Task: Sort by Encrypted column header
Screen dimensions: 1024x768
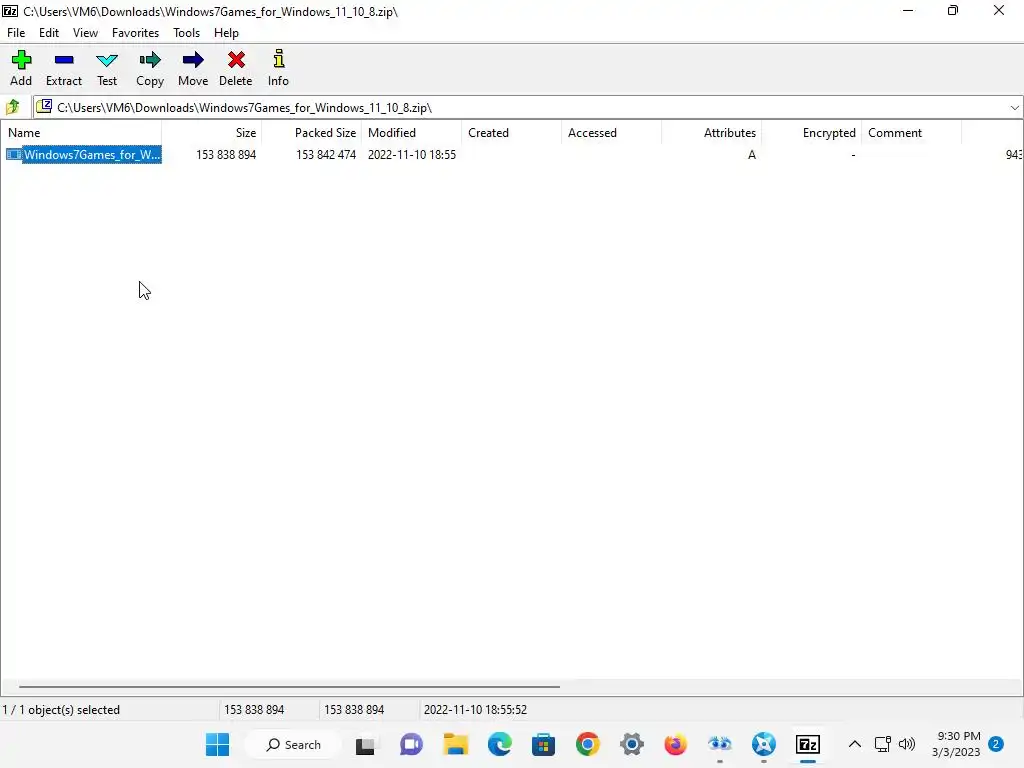Action: [811, 133]
